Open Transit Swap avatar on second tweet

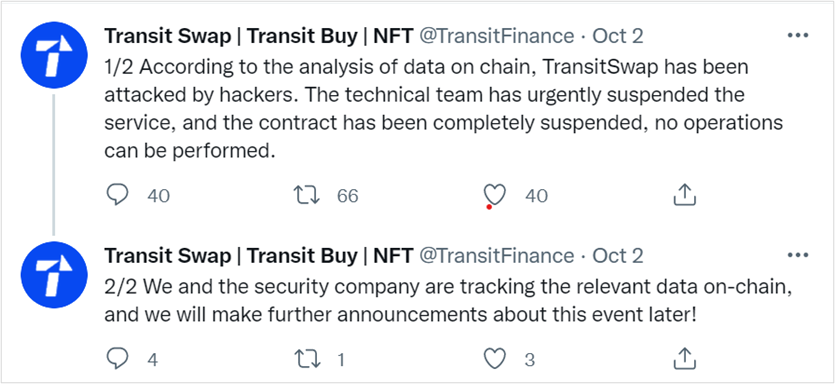[54, 275]
